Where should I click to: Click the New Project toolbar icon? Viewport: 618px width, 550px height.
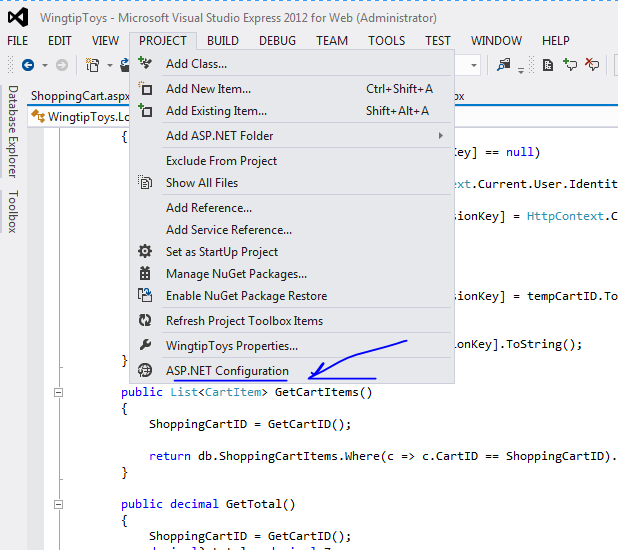[x=93, y=65]
